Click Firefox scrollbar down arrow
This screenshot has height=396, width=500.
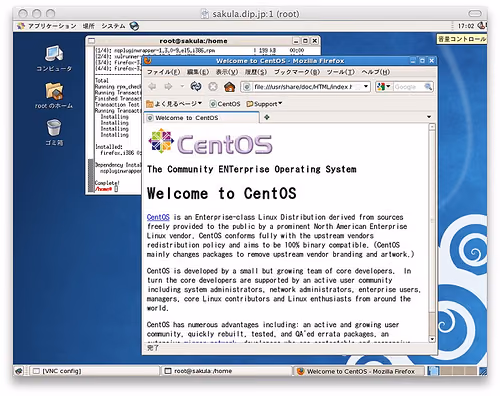click(x=432, y=339)
